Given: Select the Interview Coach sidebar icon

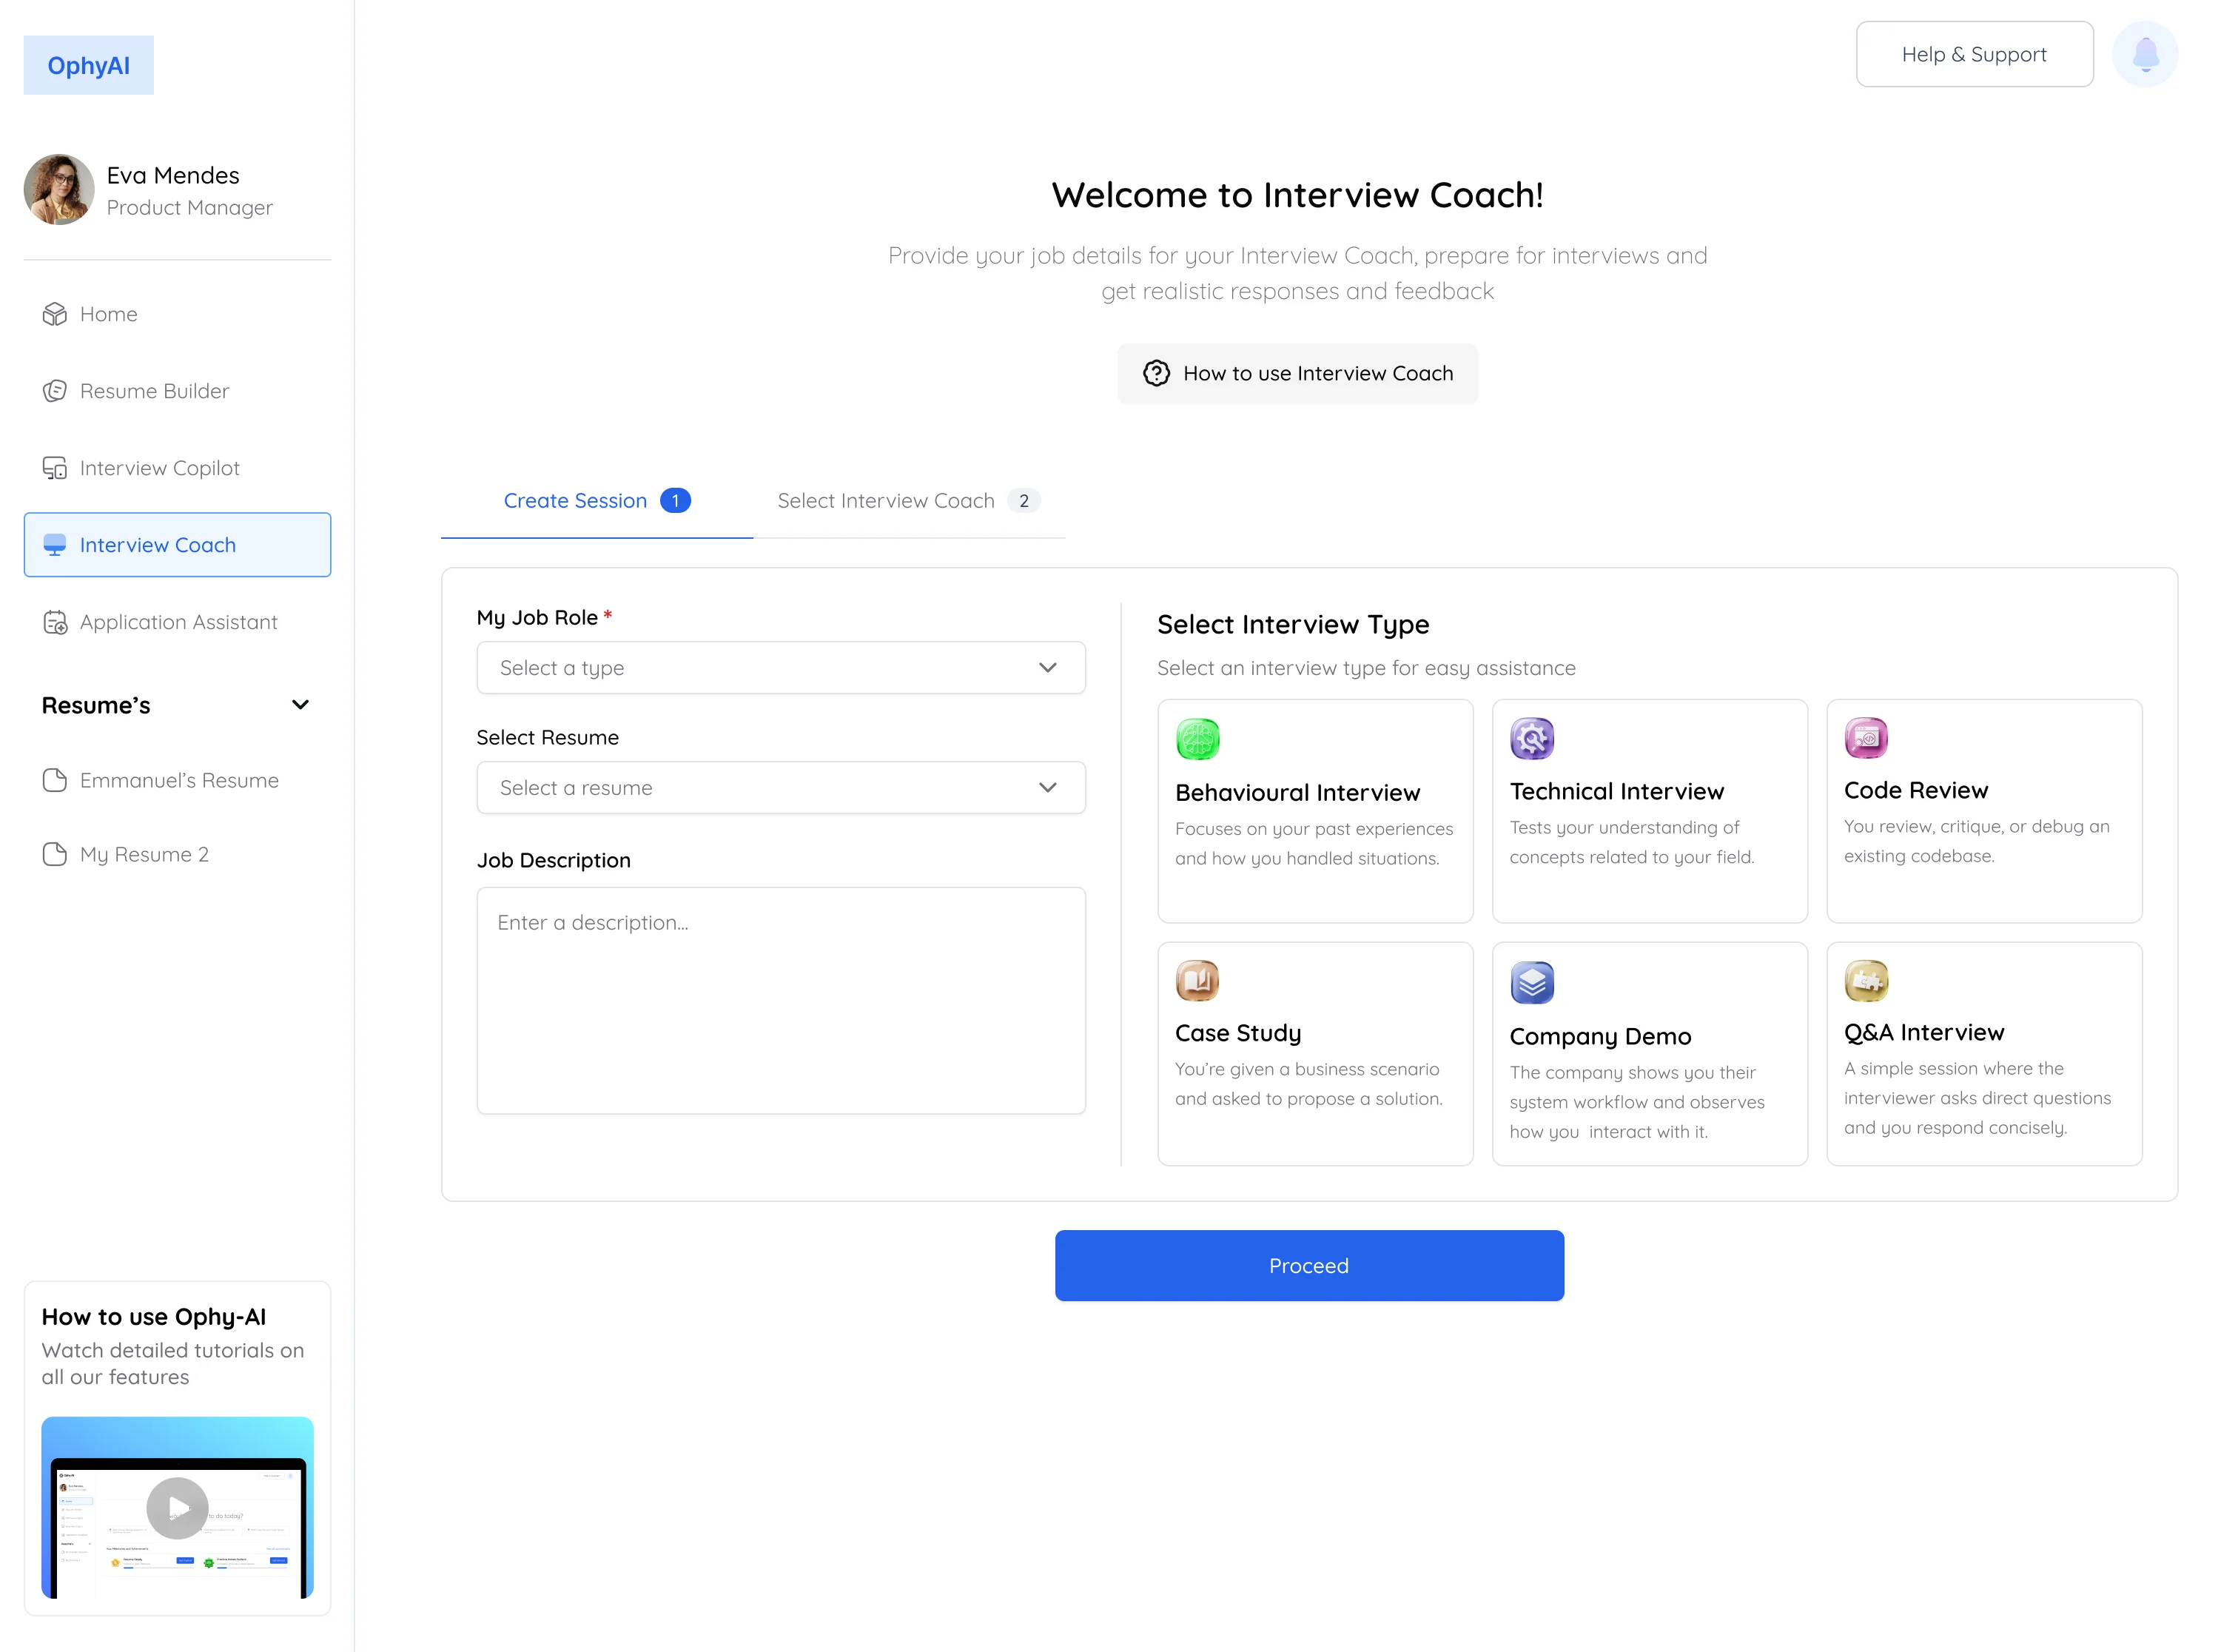Looking at the screenshot, I should pos(56,545).
